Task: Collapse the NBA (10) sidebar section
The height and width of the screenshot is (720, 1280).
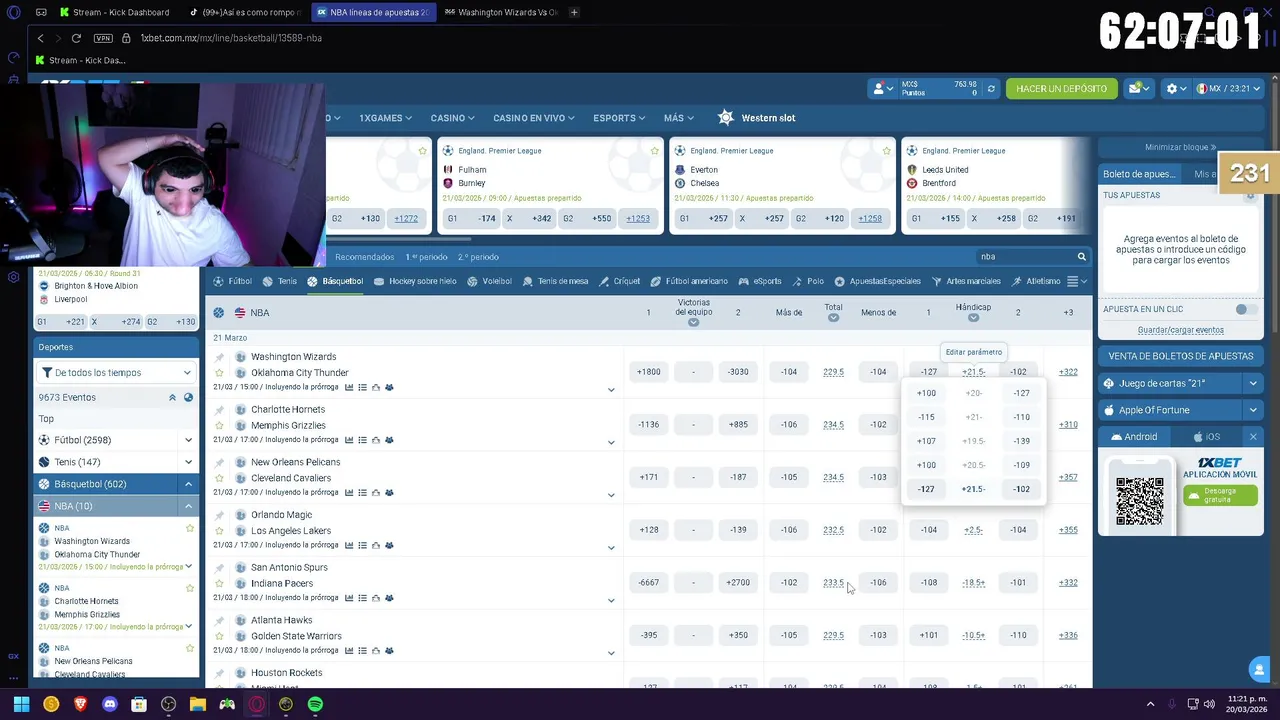Action: [x=188, y=506]
